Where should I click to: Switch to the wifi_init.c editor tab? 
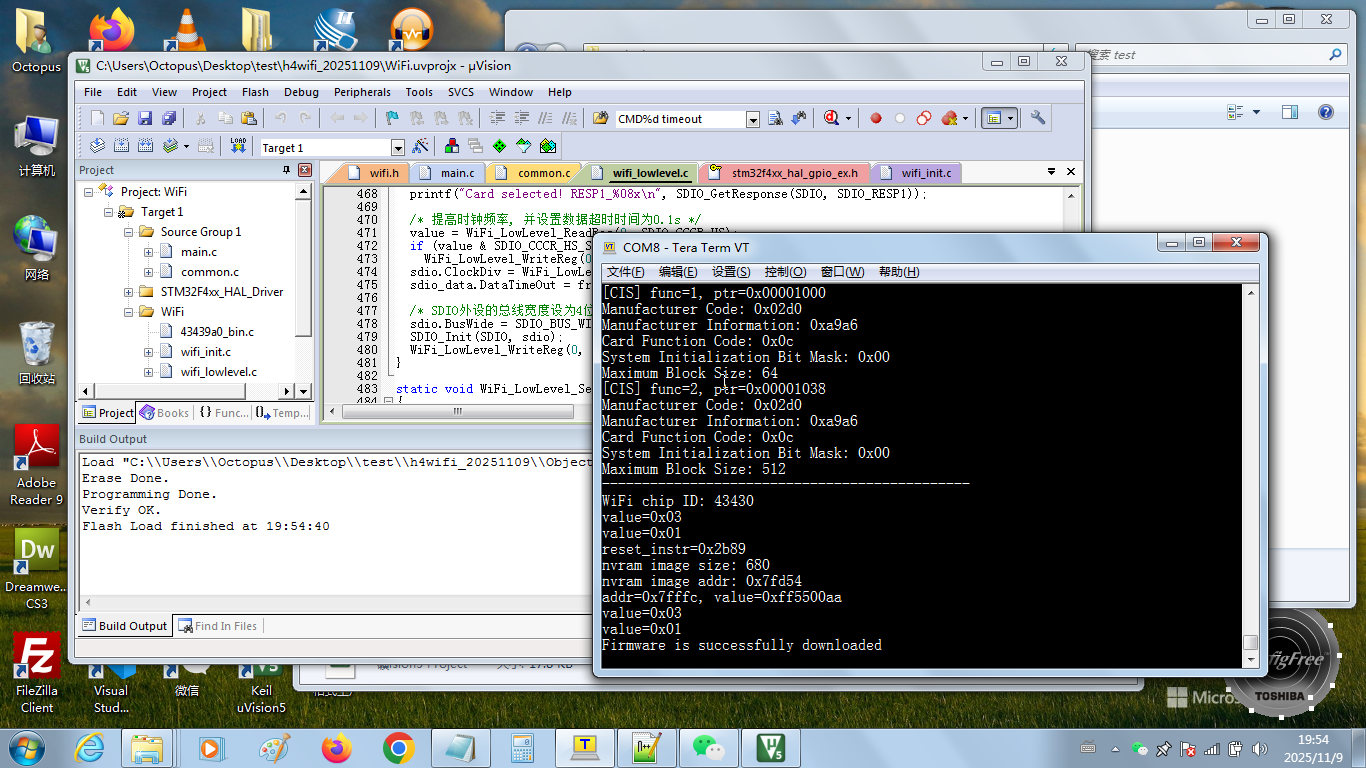tap(926, 173)
